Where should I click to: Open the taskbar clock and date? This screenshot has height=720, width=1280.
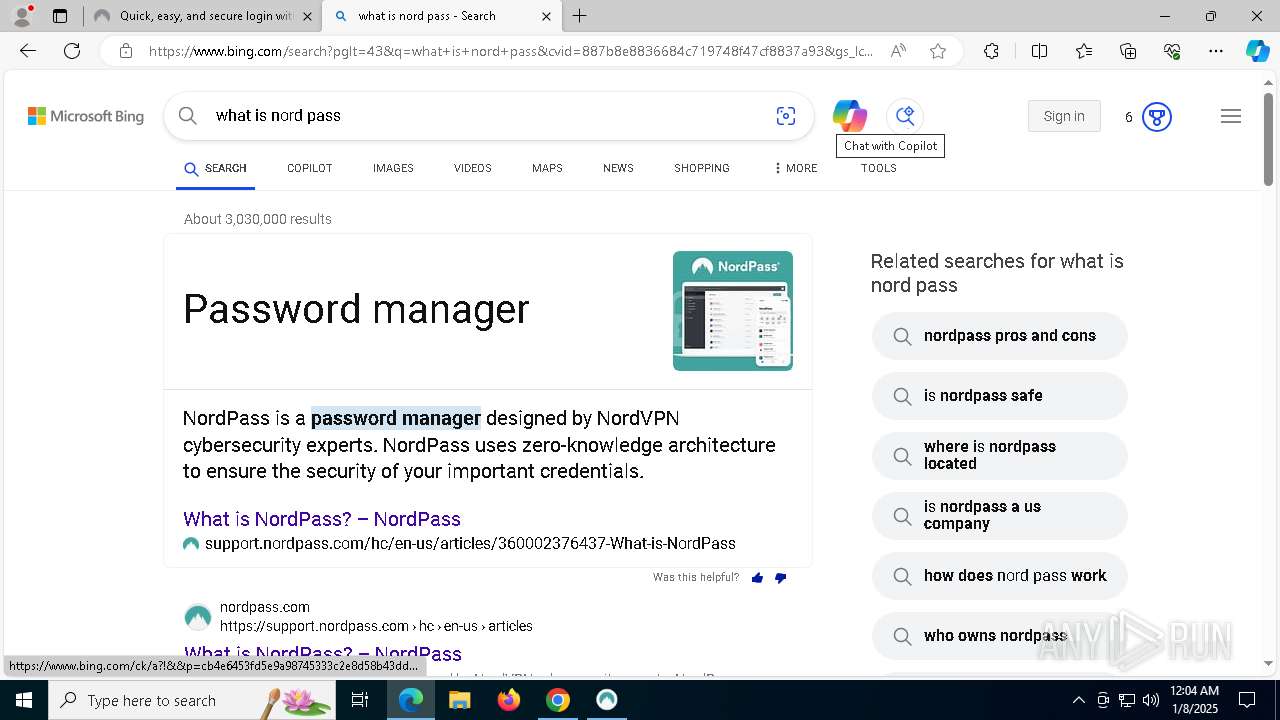pos(1194,700)
